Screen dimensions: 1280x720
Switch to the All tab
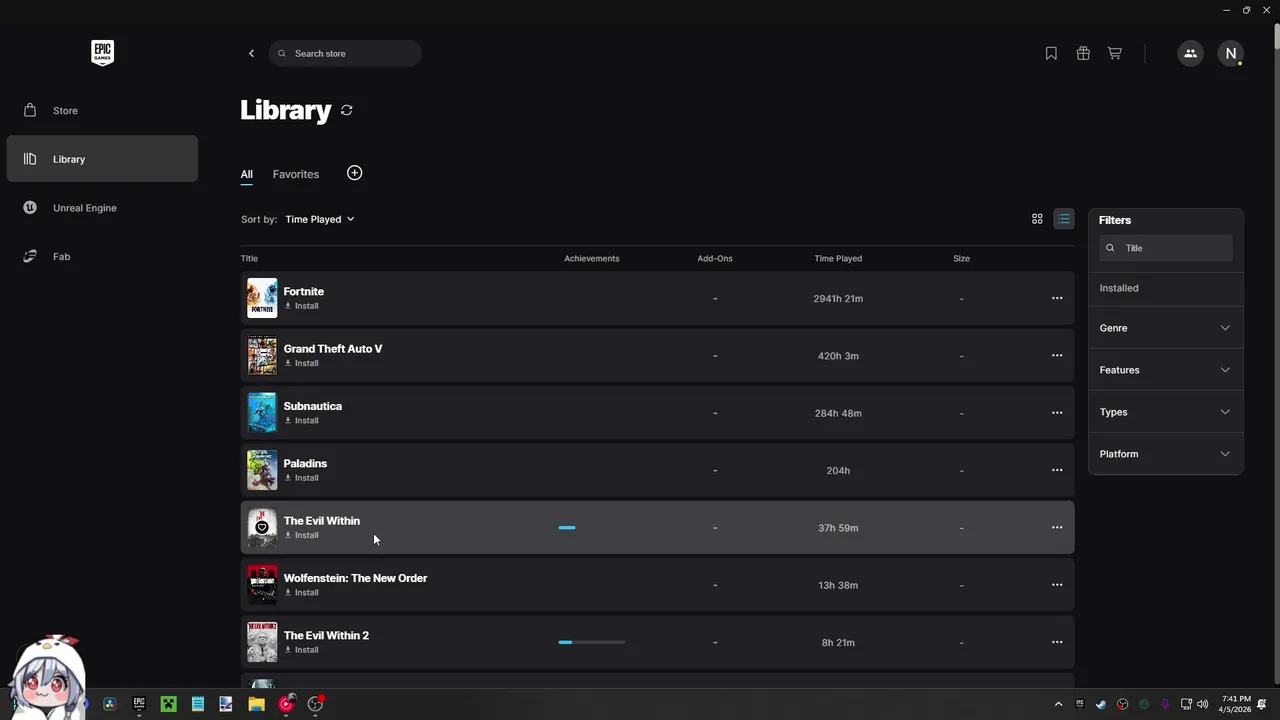coord(246,174)
